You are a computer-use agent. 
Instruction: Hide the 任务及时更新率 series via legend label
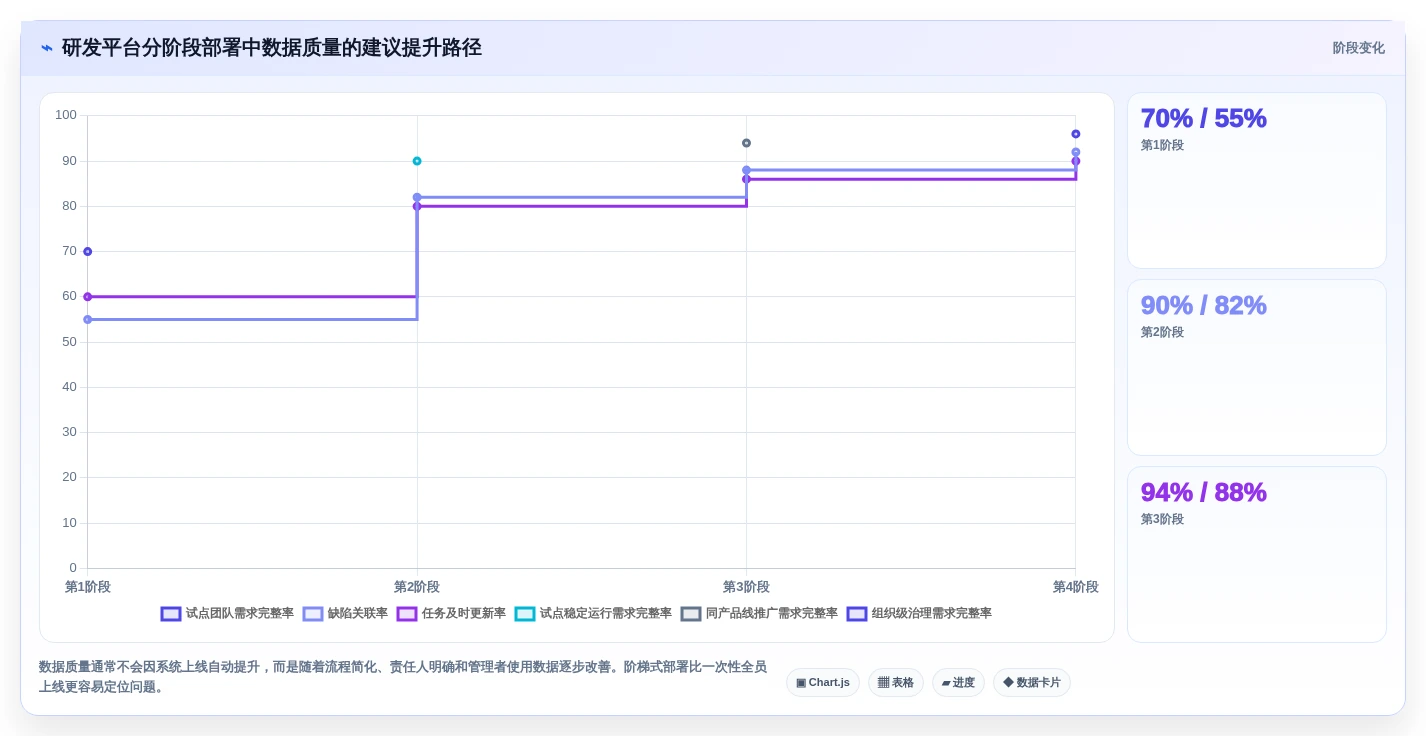click(x=464, y=614)
